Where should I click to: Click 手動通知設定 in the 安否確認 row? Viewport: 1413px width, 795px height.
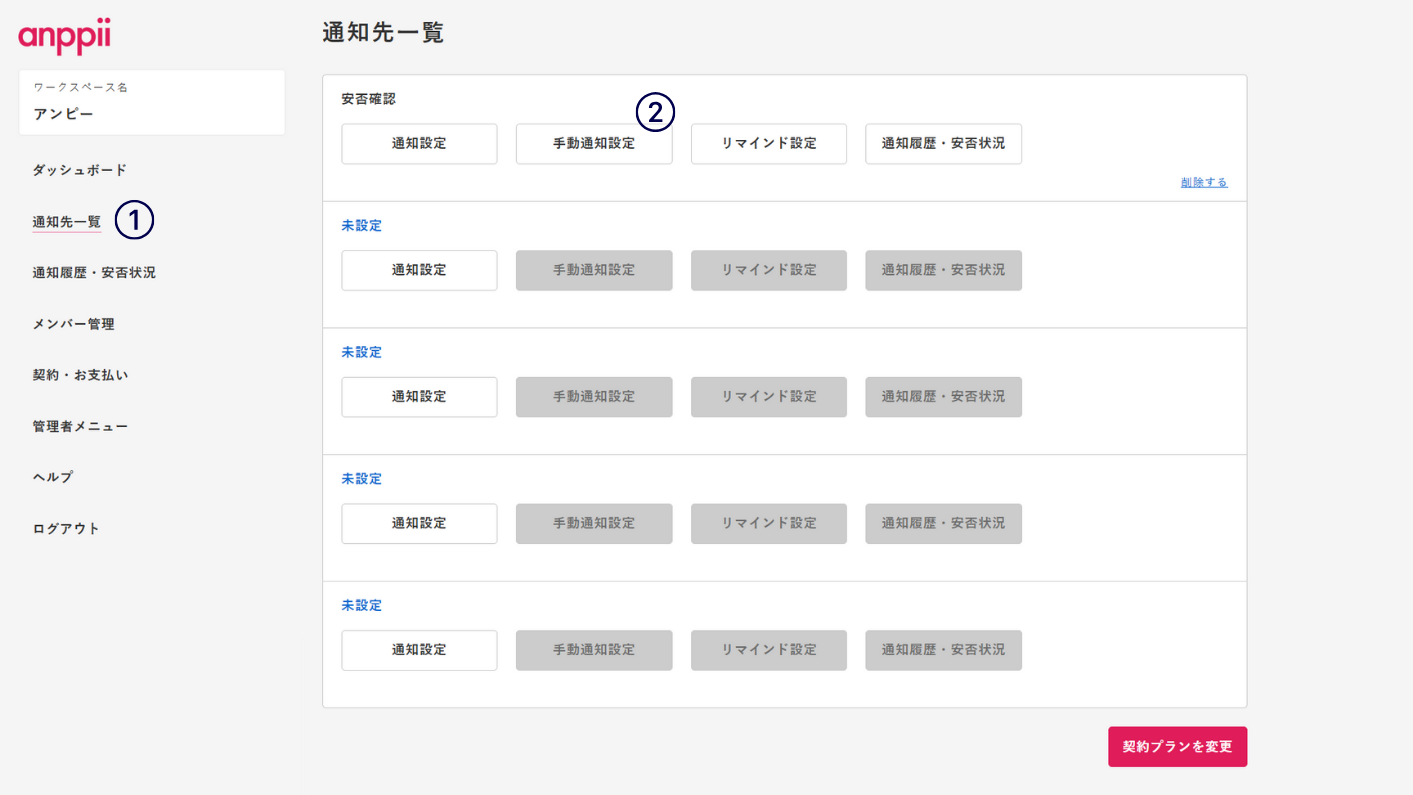pyautogui.click(x=594, y=144)
